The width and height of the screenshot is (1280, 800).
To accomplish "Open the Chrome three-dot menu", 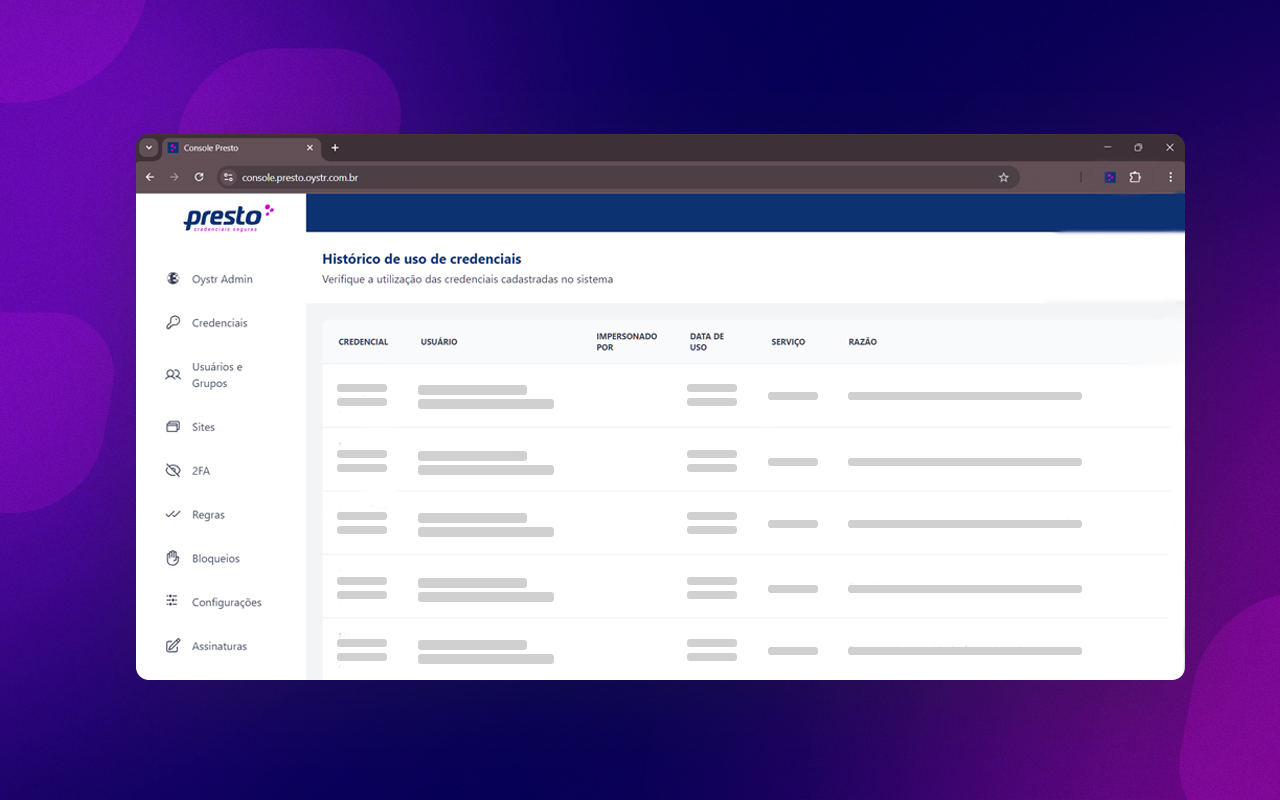I will pyautogui.click(x=1170, y=177).
